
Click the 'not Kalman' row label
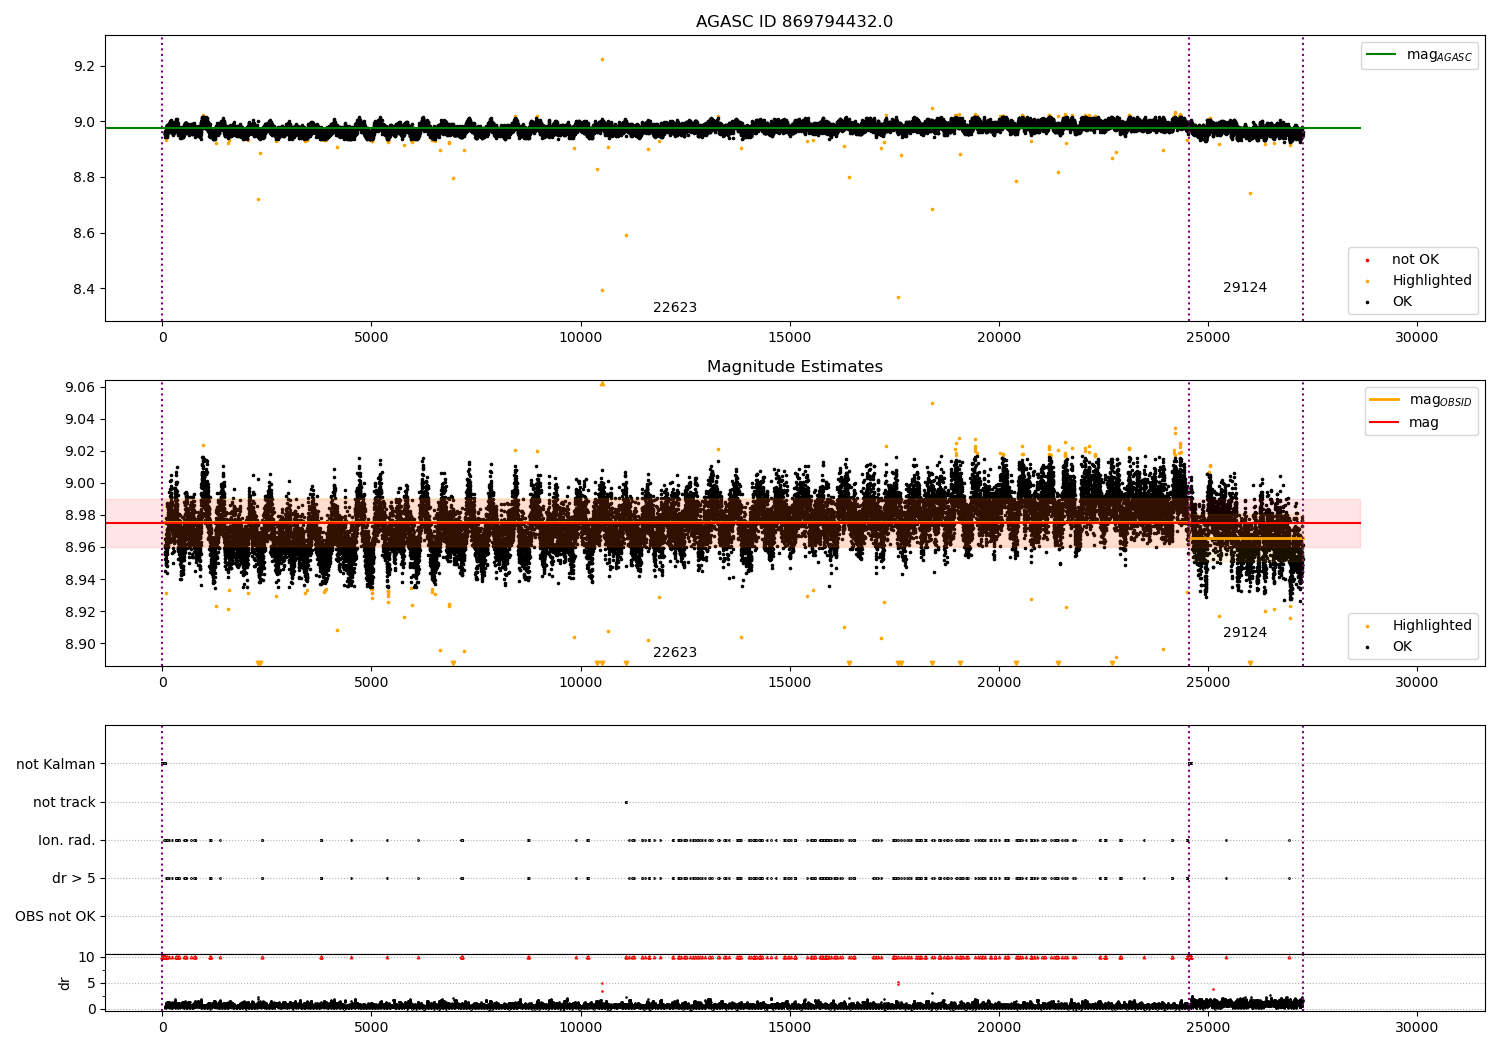coord(56,764)
